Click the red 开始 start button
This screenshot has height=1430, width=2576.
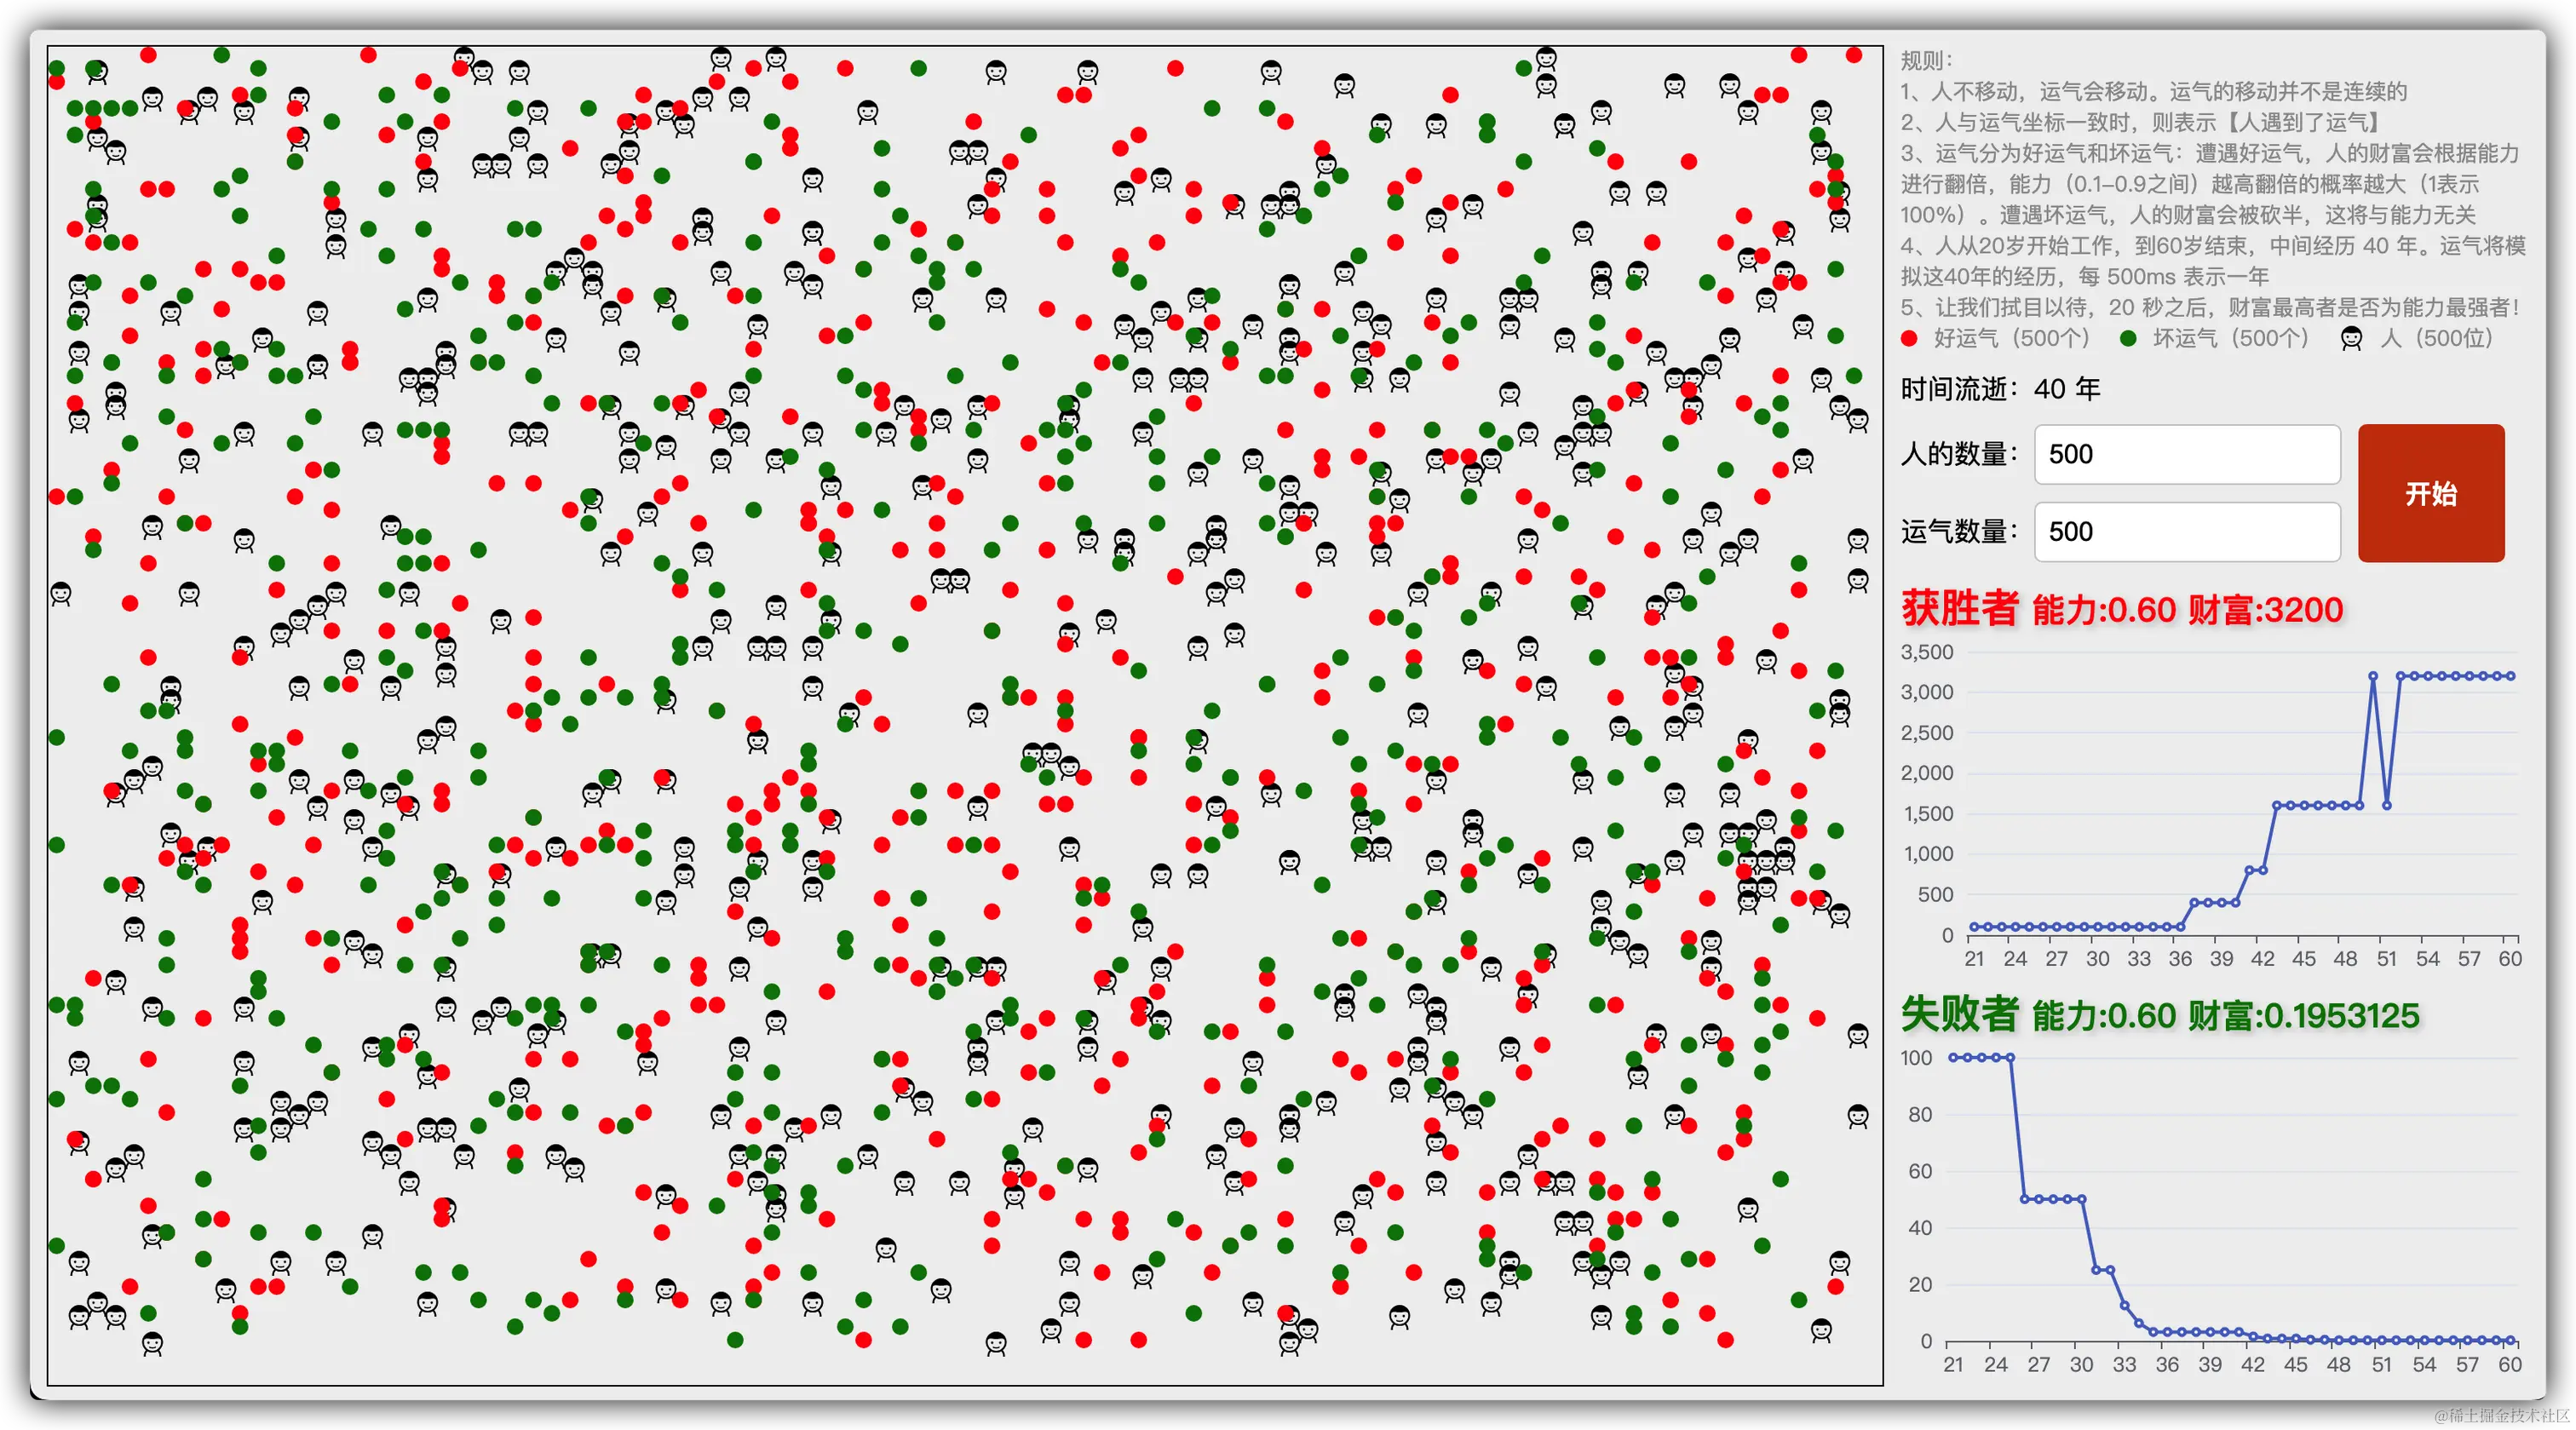pos(2430,493)
